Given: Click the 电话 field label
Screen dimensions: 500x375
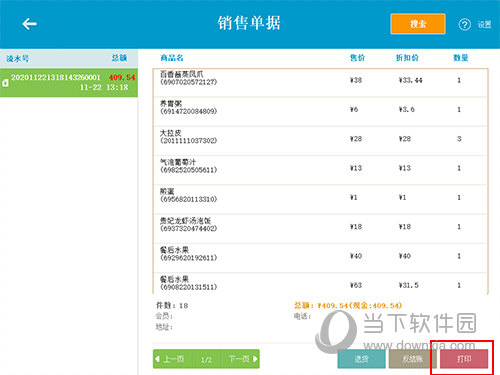Looking at the screenshot, I should (302, 316).
